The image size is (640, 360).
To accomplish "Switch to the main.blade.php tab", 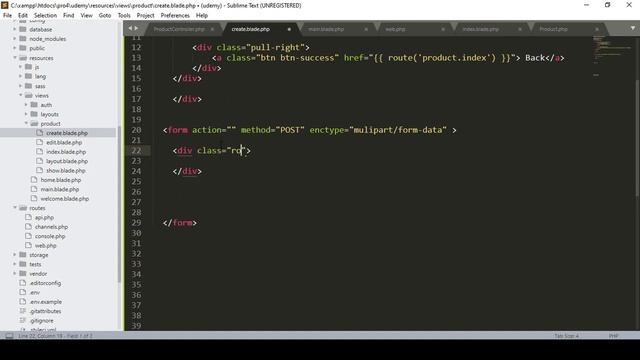I will [x=326, y=29].
